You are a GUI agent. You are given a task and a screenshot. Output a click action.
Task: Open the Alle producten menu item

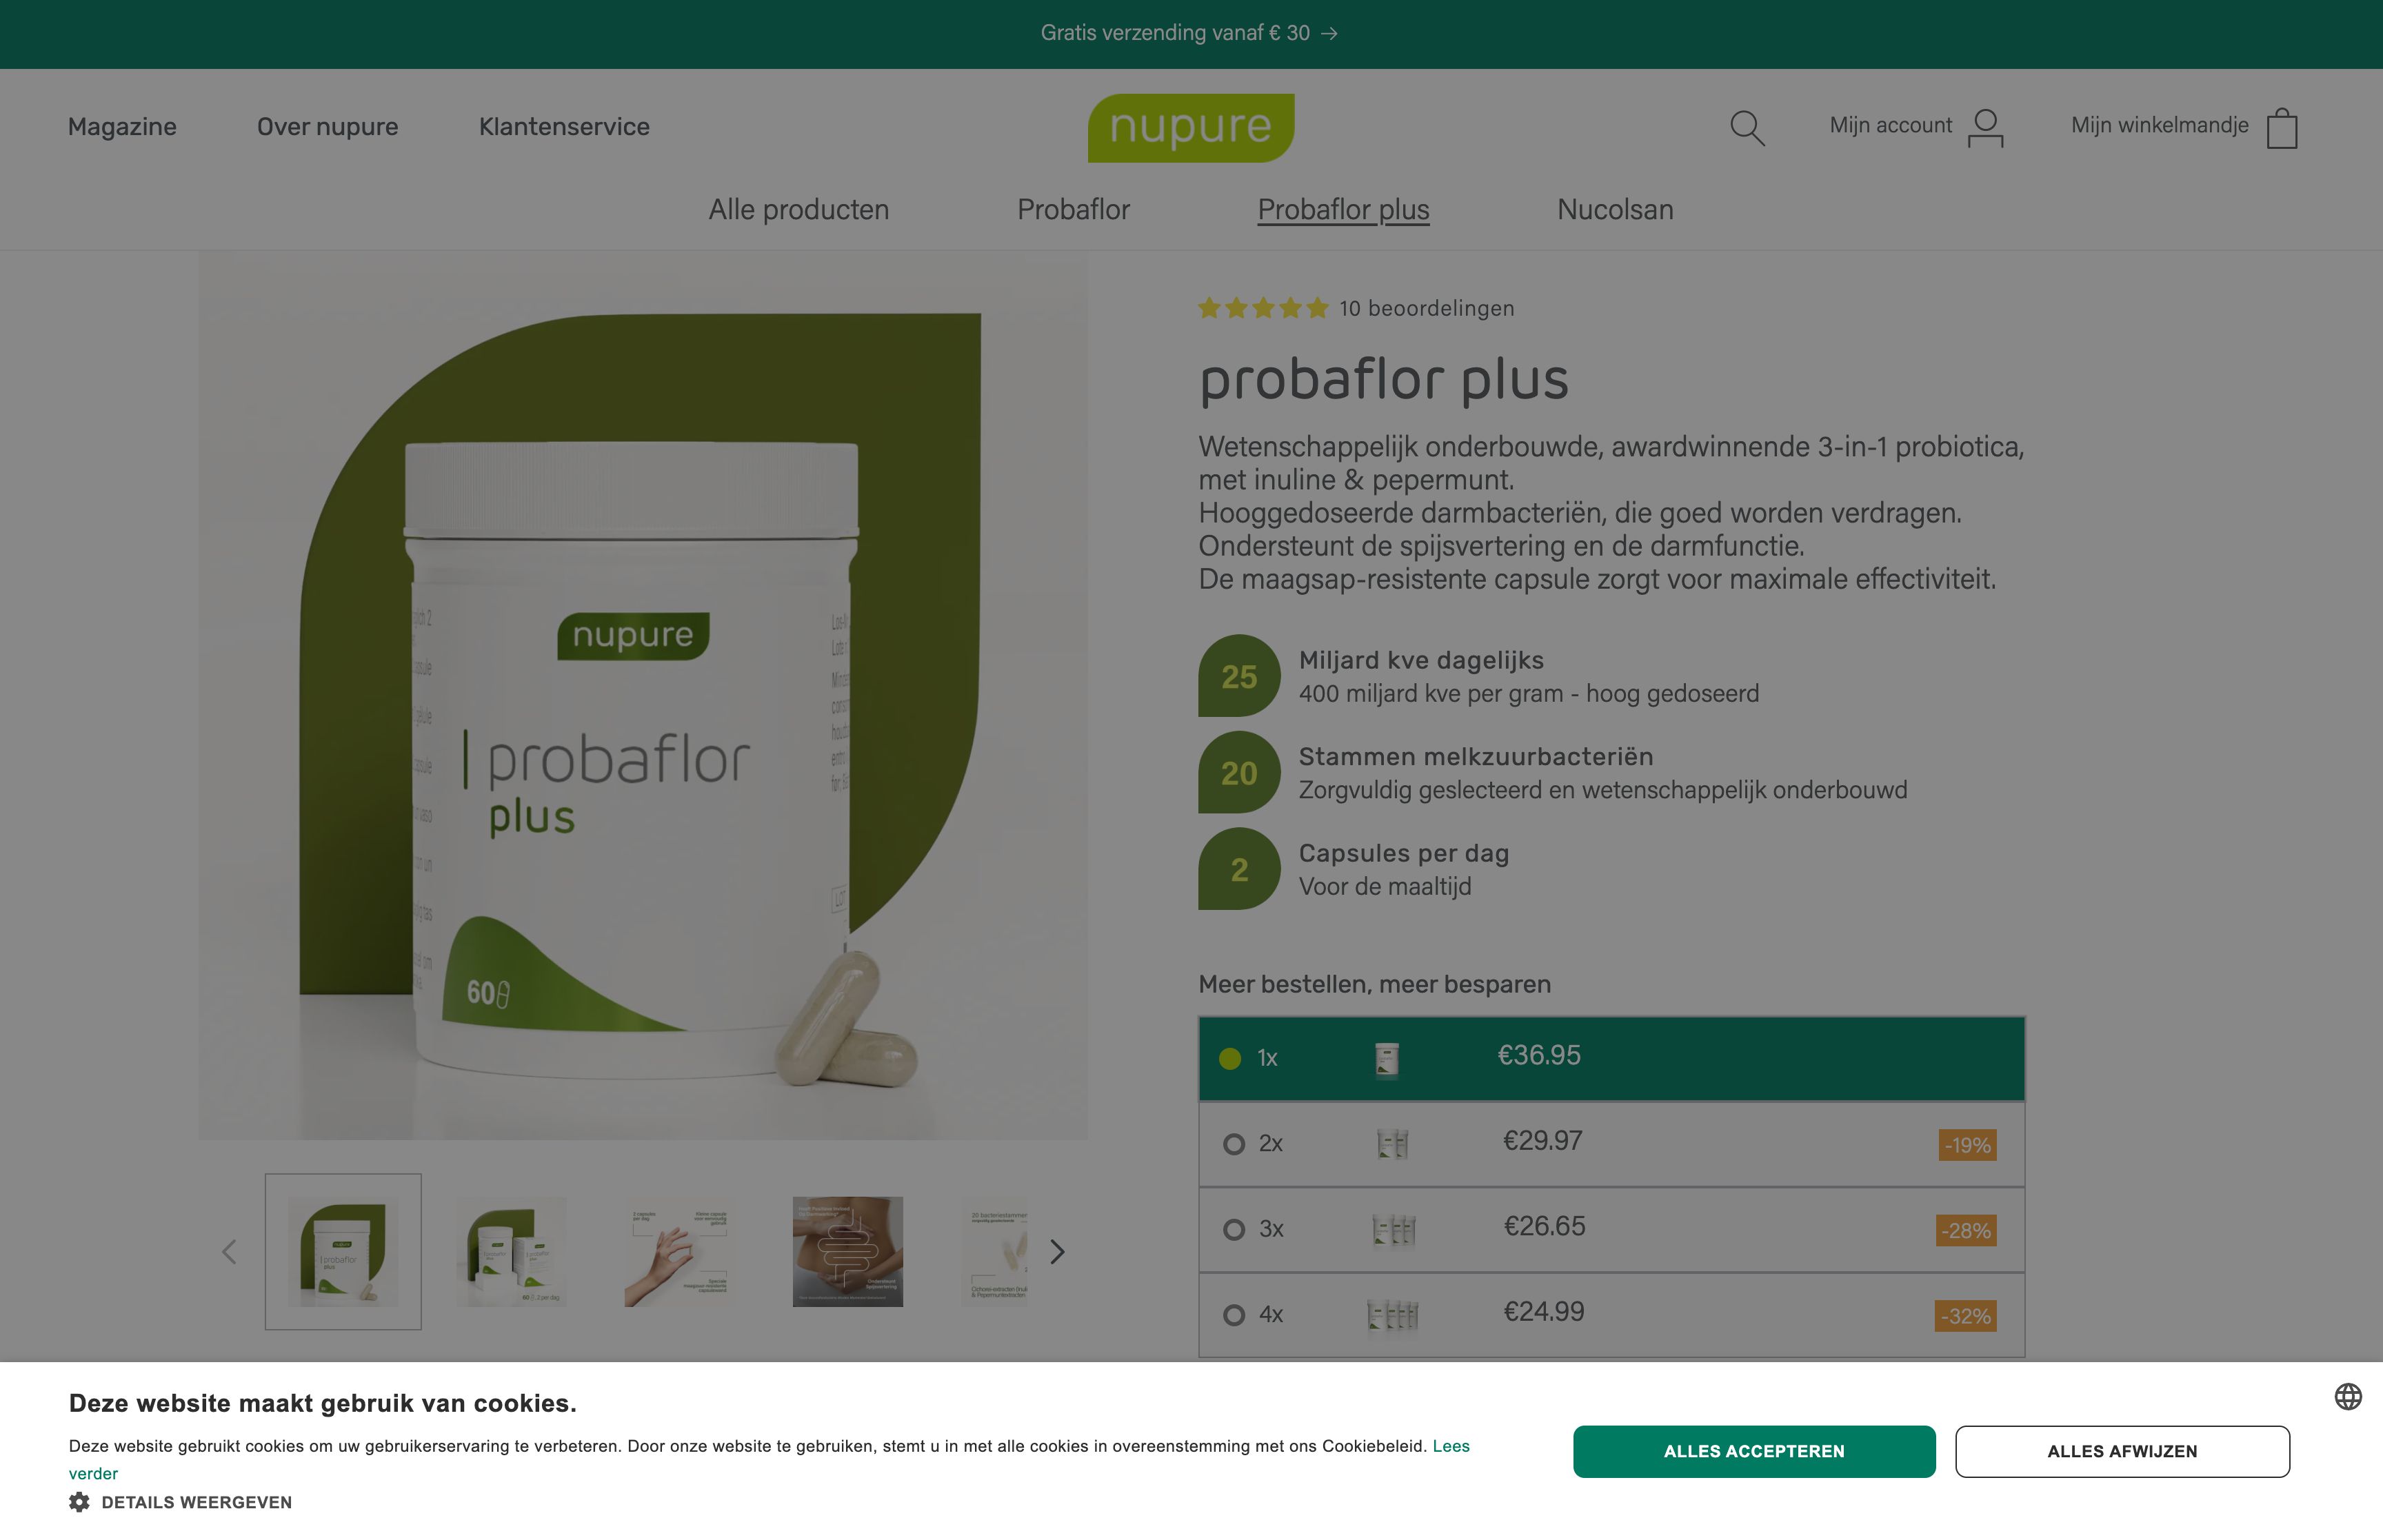798,209
